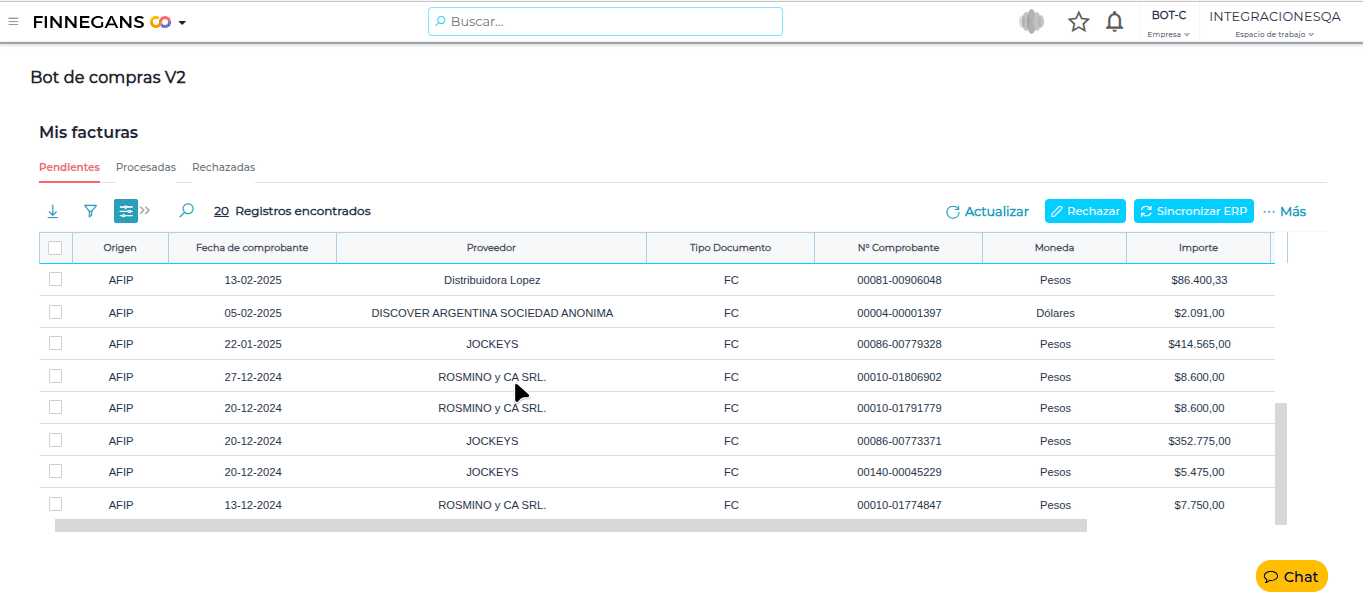This screenshot has height=608, width=1363.
Task: Switch to the Procesadas tab
Action: [146, 167]
